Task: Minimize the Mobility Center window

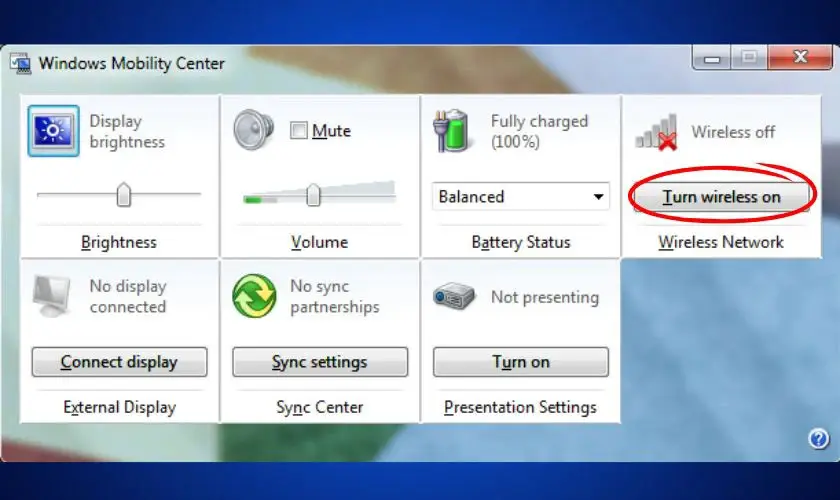Action: [711, 57]
